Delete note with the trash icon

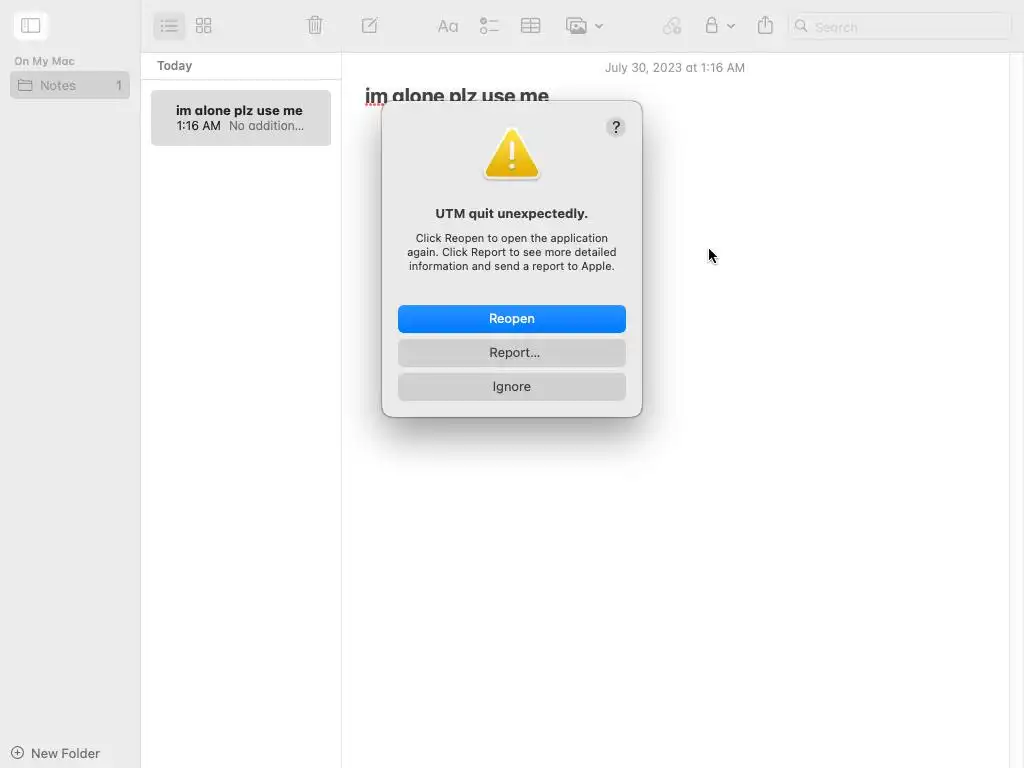pyautogui.click(x=315, y=25)
